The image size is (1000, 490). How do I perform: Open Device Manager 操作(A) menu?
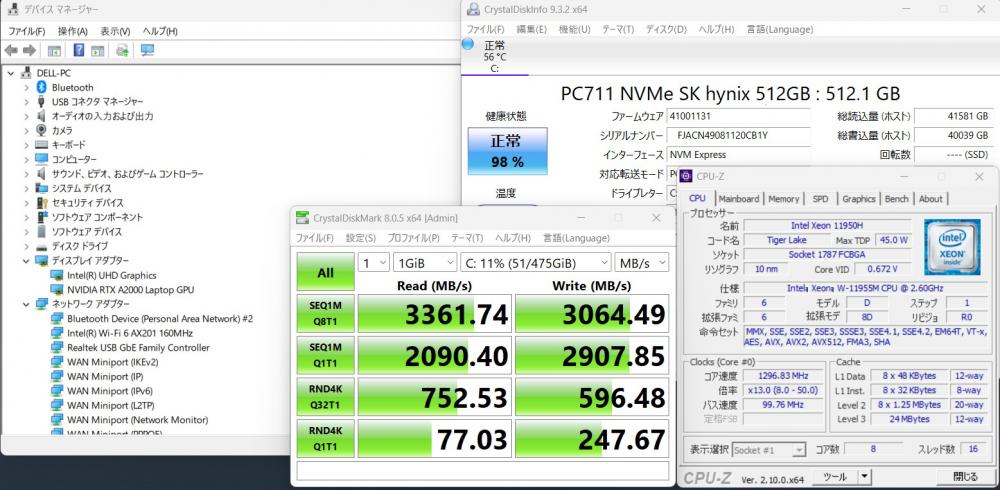(73, 31)
